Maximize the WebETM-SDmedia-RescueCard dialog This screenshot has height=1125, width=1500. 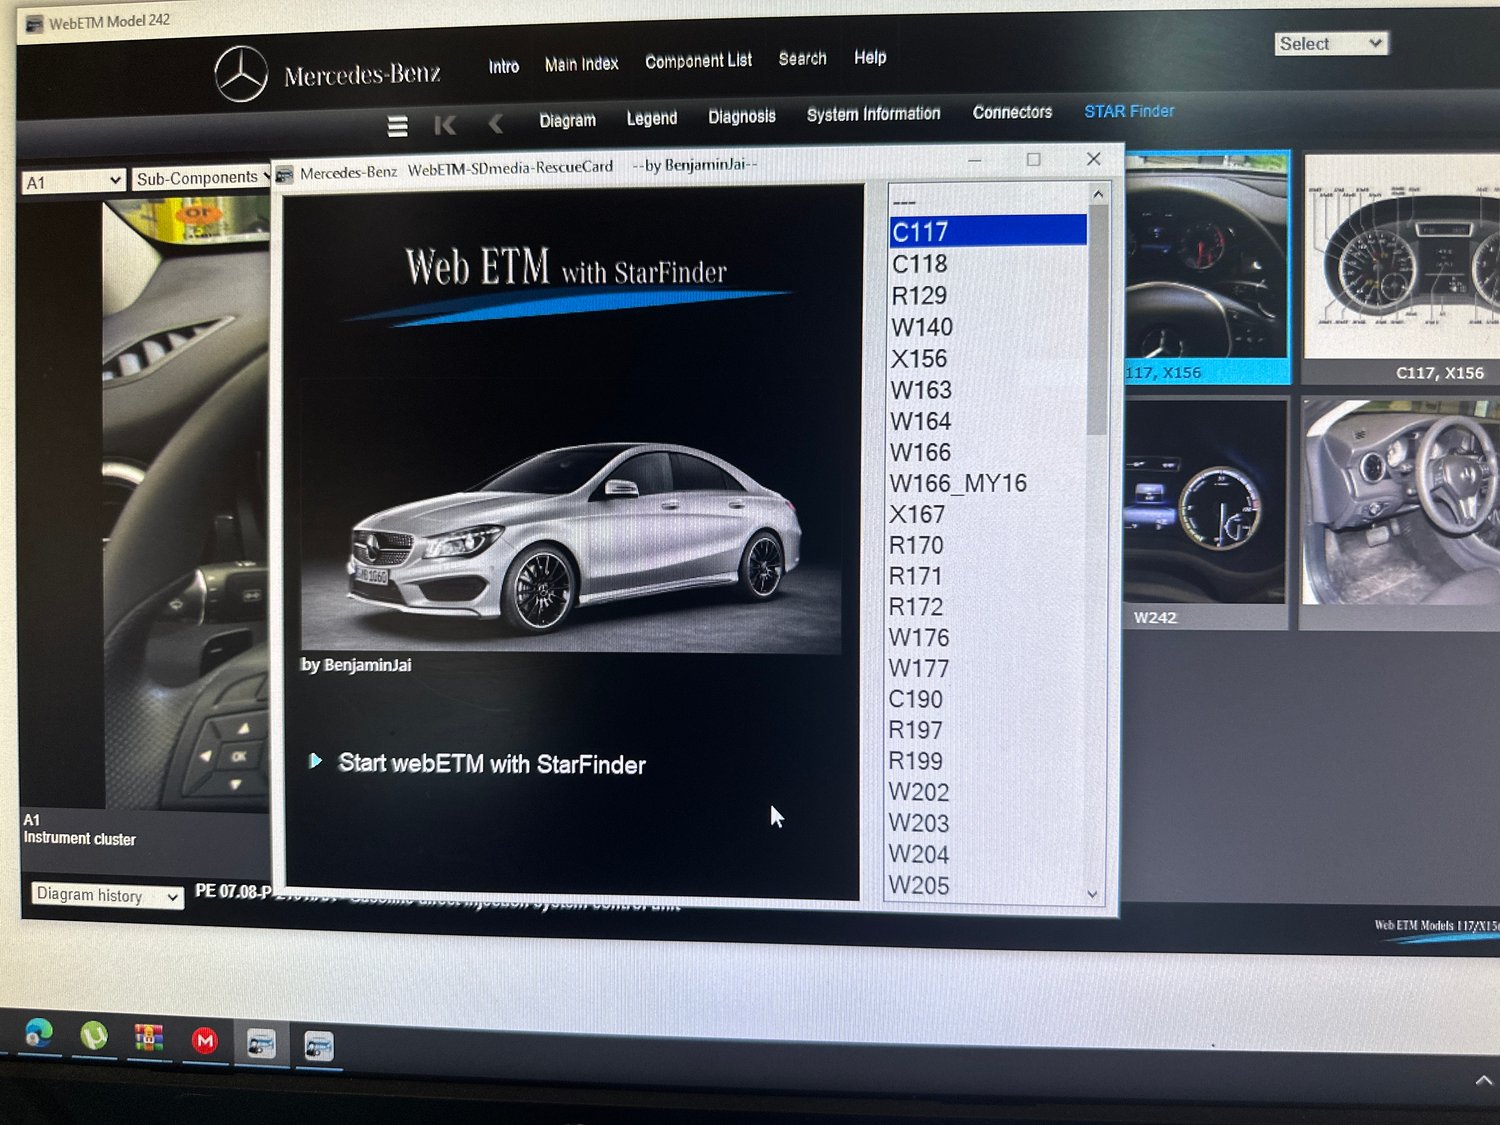1033,160
